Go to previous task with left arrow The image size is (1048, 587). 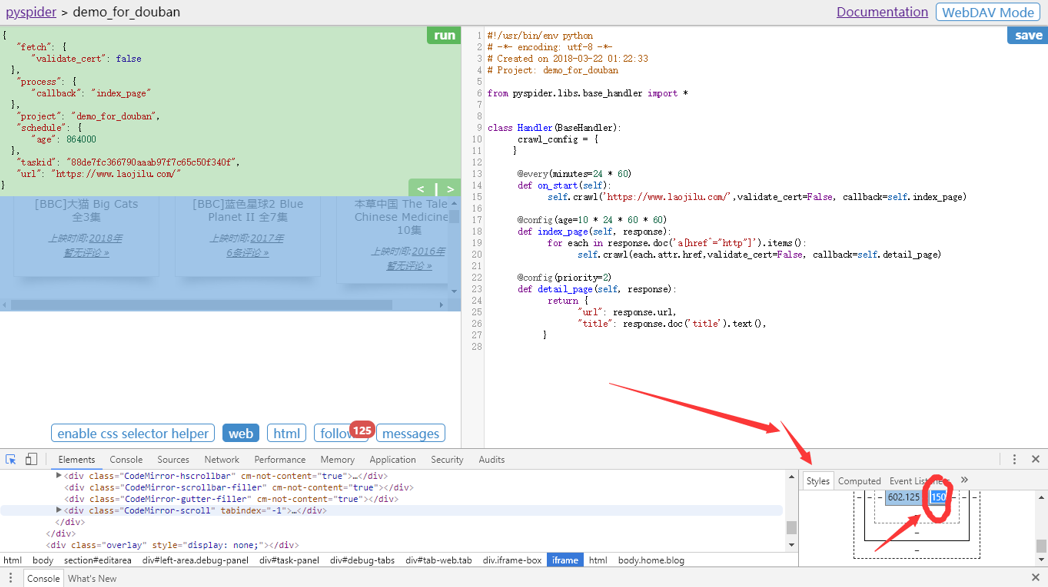click(x=421, y=188)
